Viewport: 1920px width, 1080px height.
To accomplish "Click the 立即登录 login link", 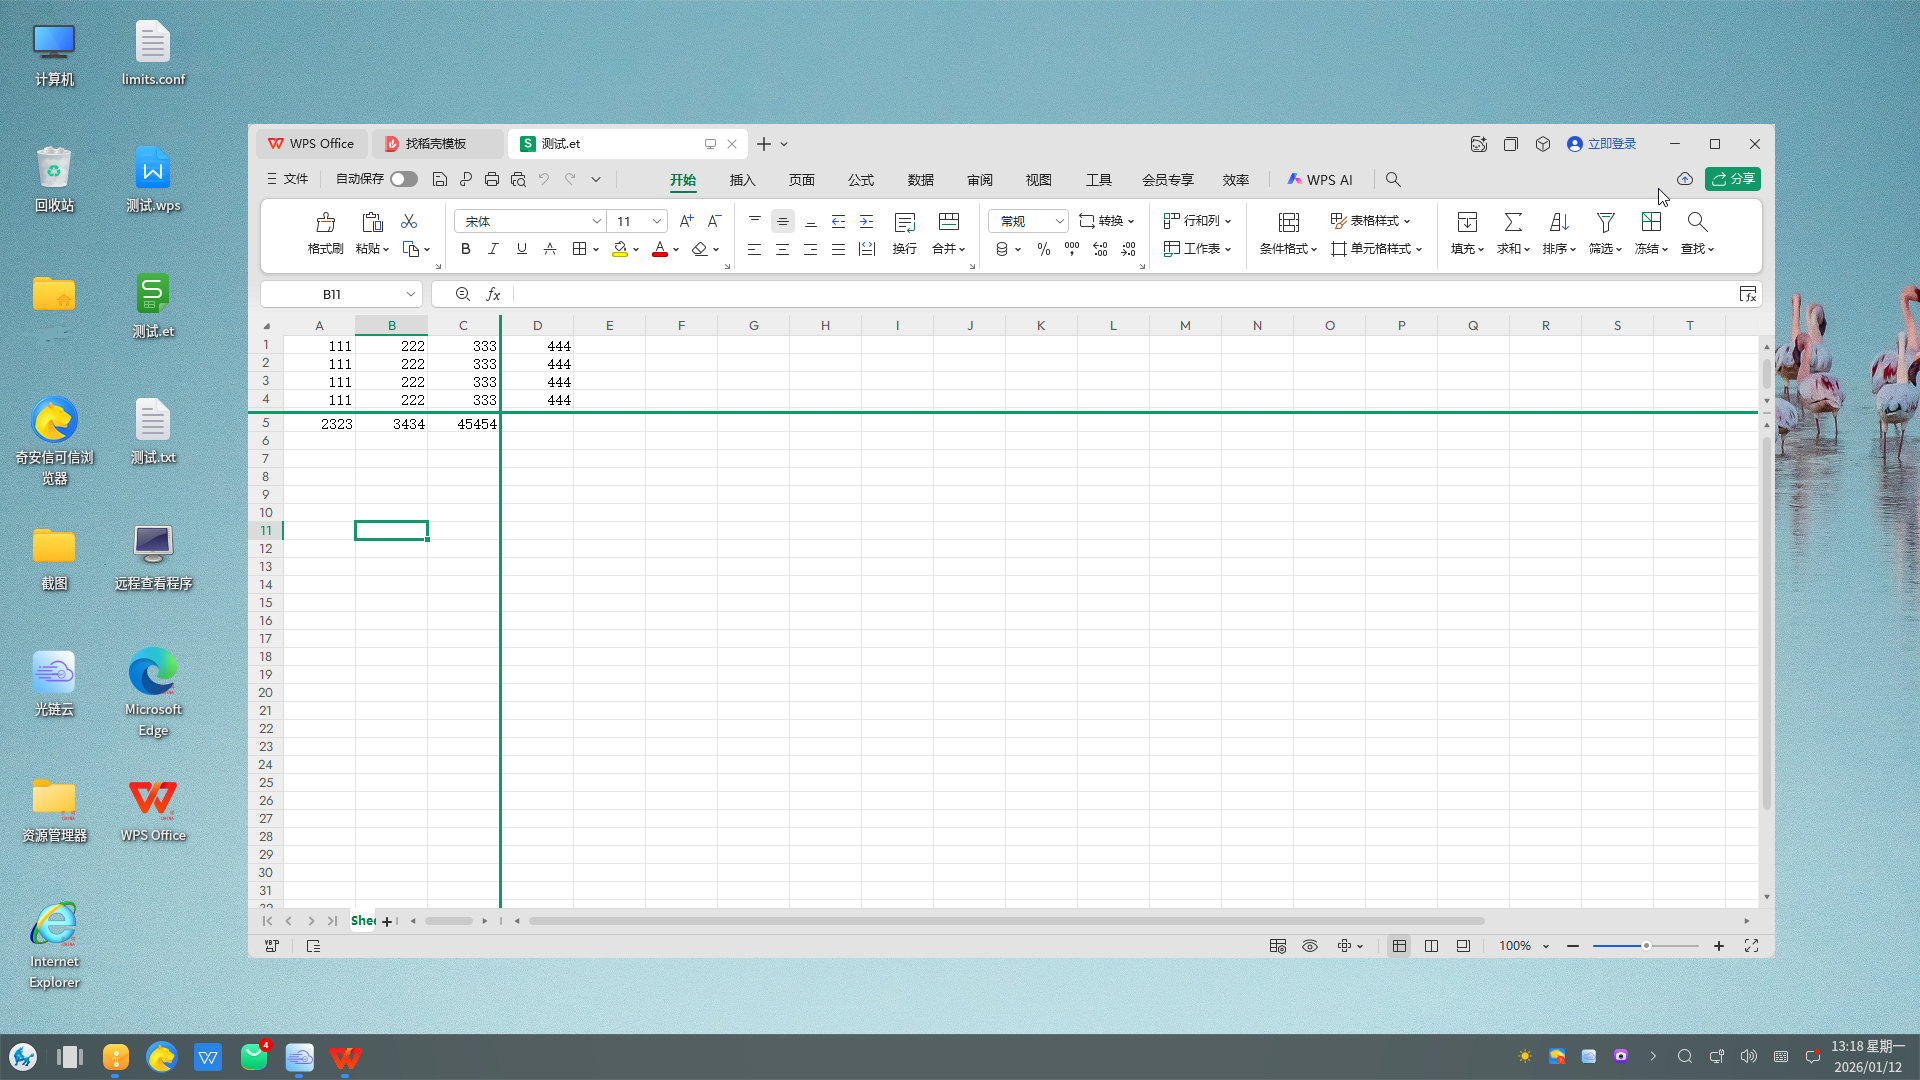I will [1611, 144].
